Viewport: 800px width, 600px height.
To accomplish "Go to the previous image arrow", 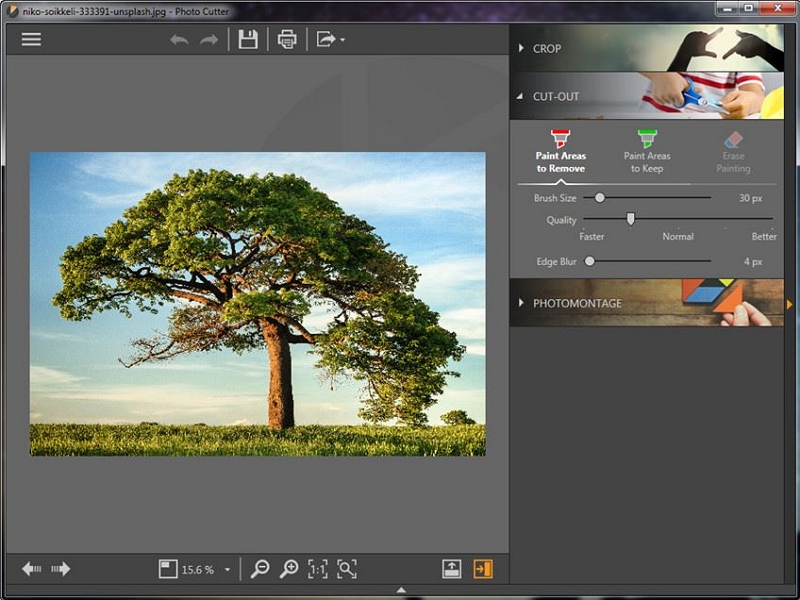I will pos(32,569).
